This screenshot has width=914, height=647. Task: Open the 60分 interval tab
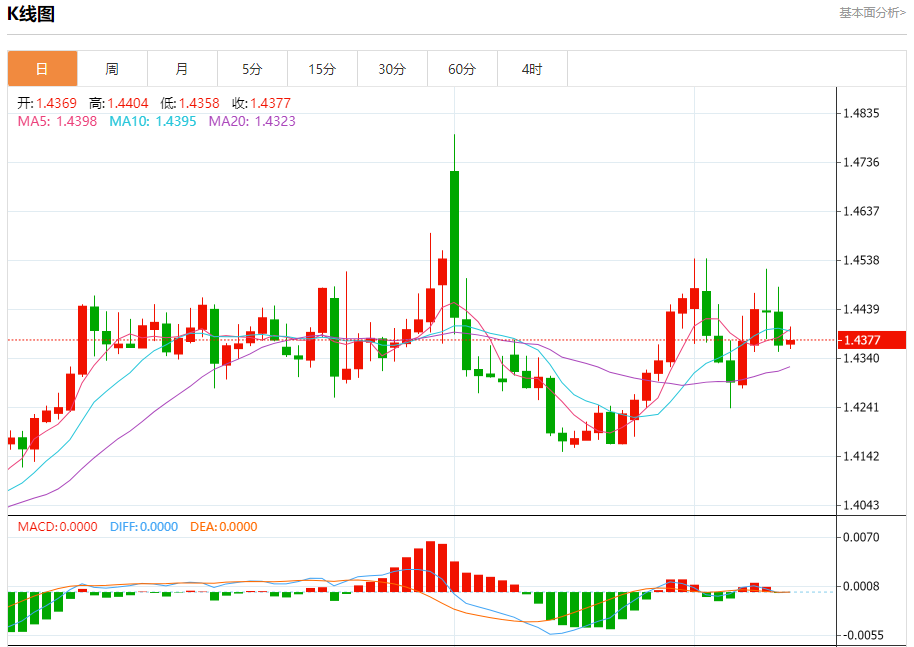462,69
